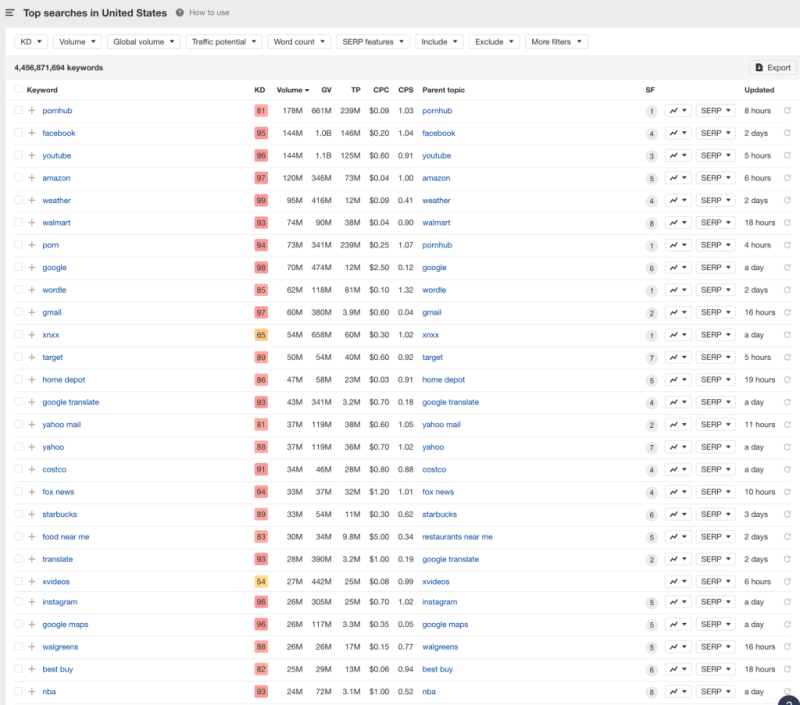800x705 pixels.
Task: Click the Parent topic column header
Action: click(x=443, y=90)
